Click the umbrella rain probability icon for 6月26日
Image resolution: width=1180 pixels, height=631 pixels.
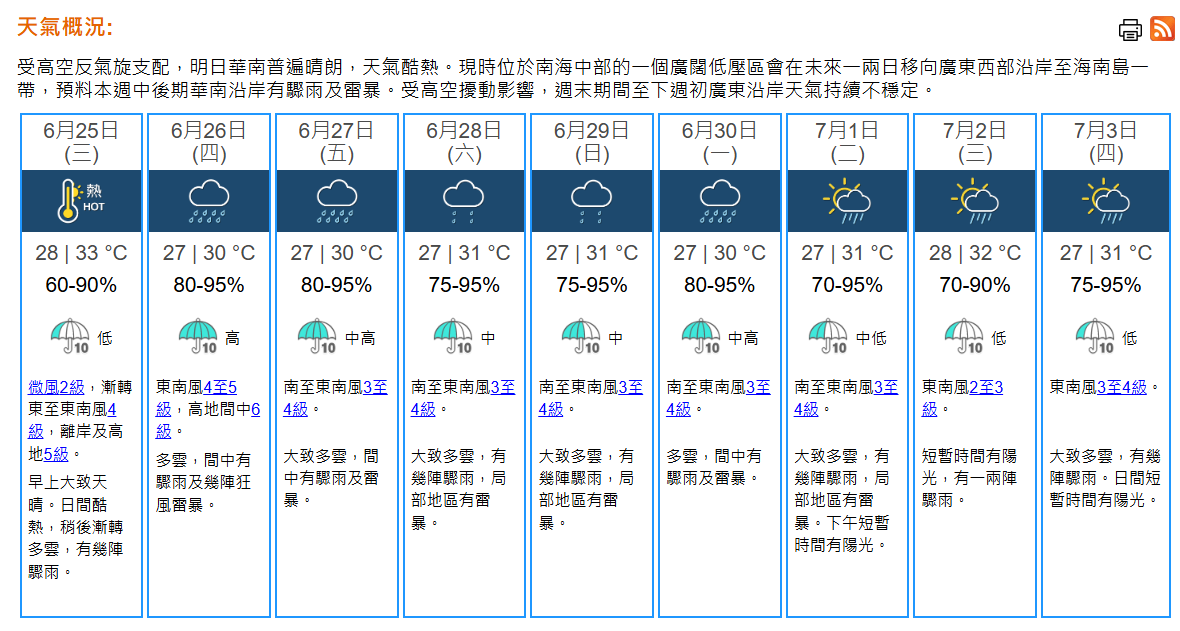tap(198, 337)
